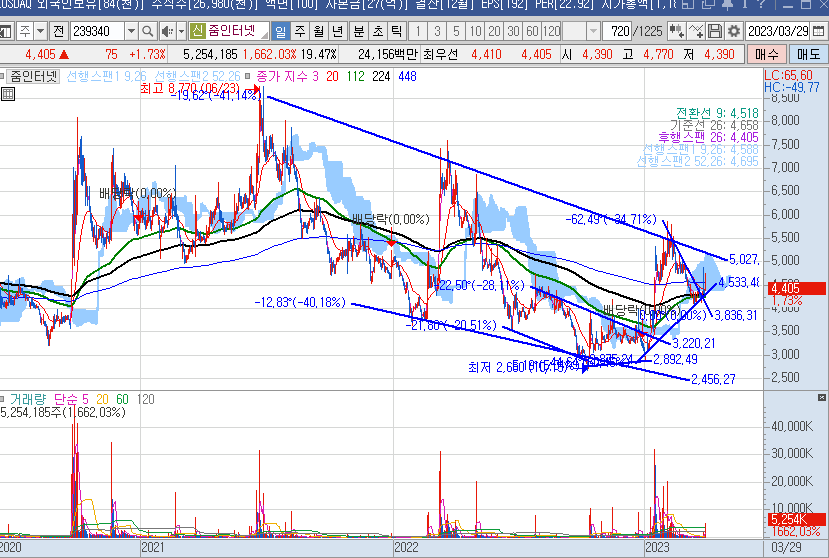Click the 줌인터넷 chart legend label
The height and width of the screenshot is (558, 829).
point(34,76)
